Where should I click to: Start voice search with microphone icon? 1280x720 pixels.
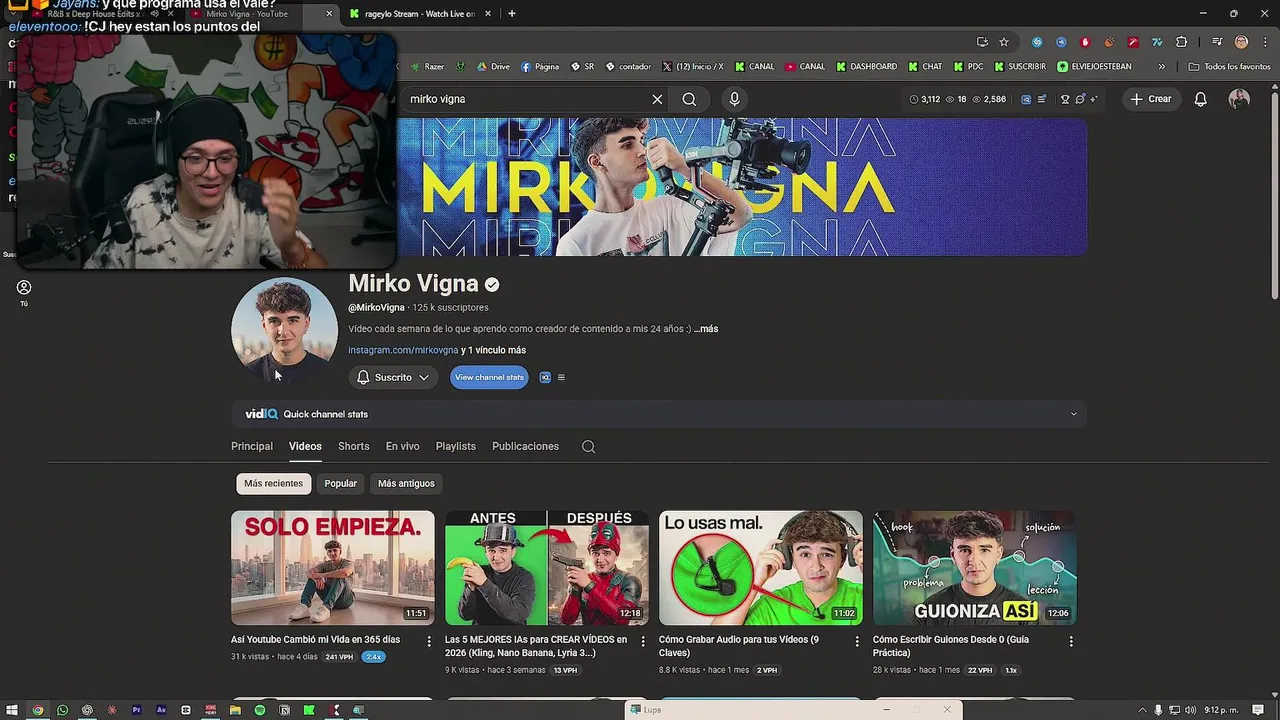coord(734,99)
